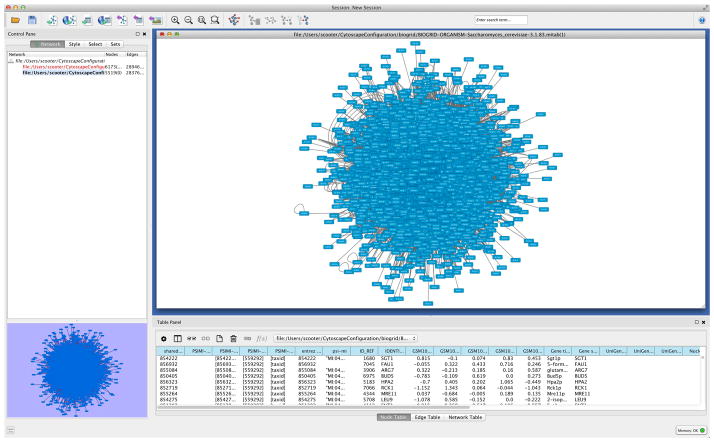Click the last network toolbar icon with blue nodes
This screenshot has width=714, height=442.
tap(303, 20)
